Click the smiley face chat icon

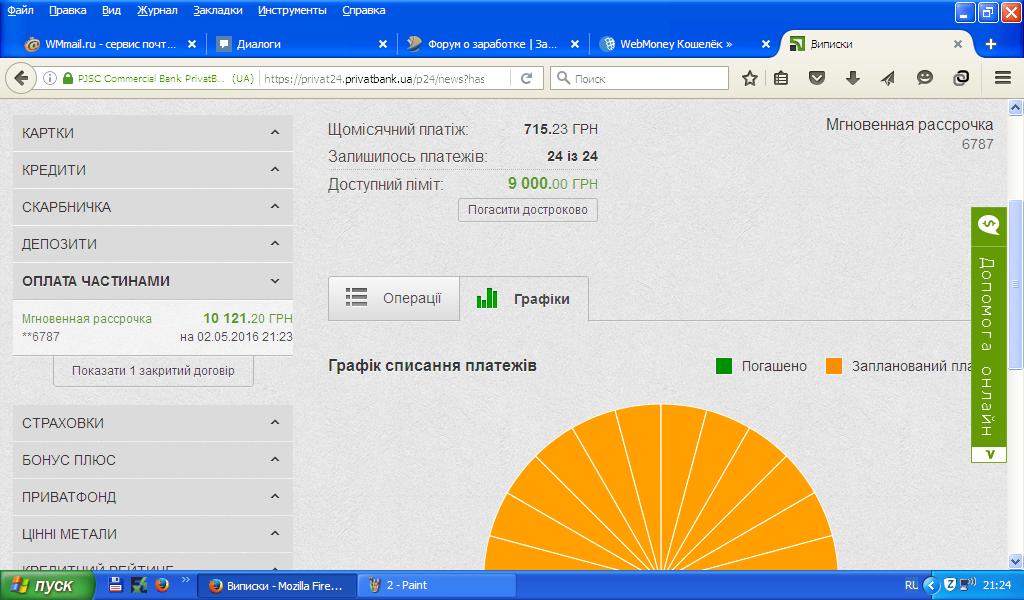click(925, 78)
